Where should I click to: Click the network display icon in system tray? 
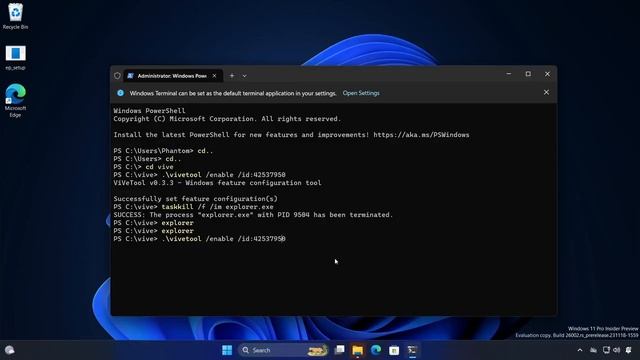[x=606, y=350]
